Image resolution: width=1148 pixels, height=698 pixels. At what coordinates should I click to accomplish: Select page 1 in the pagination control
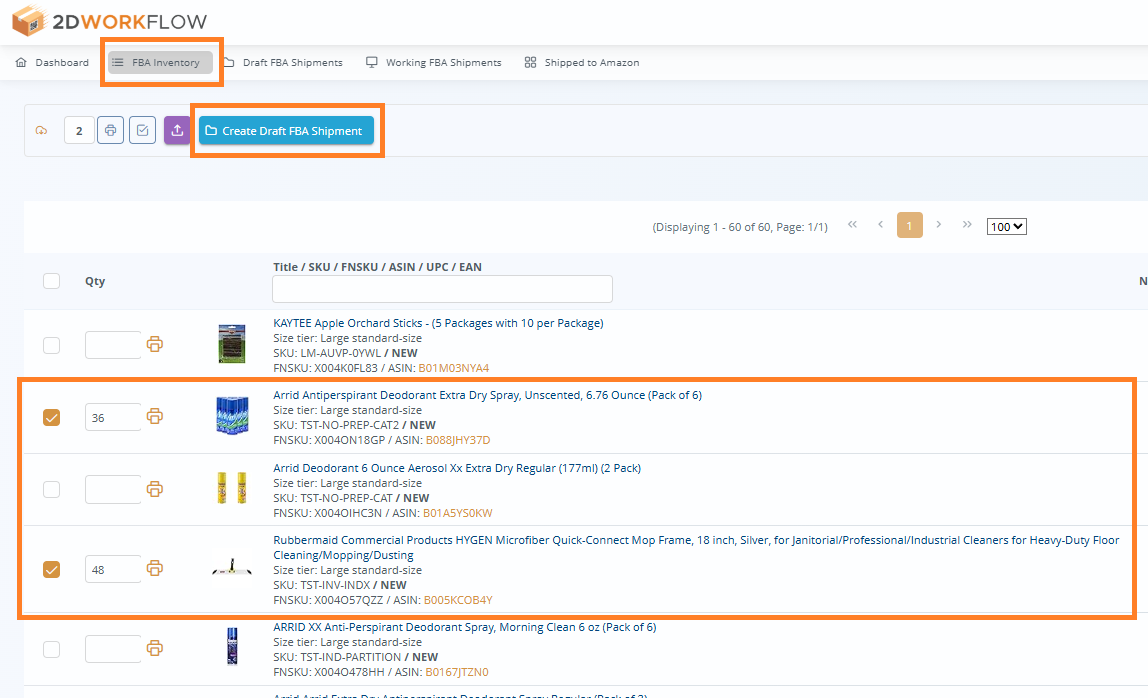(909, 225)
